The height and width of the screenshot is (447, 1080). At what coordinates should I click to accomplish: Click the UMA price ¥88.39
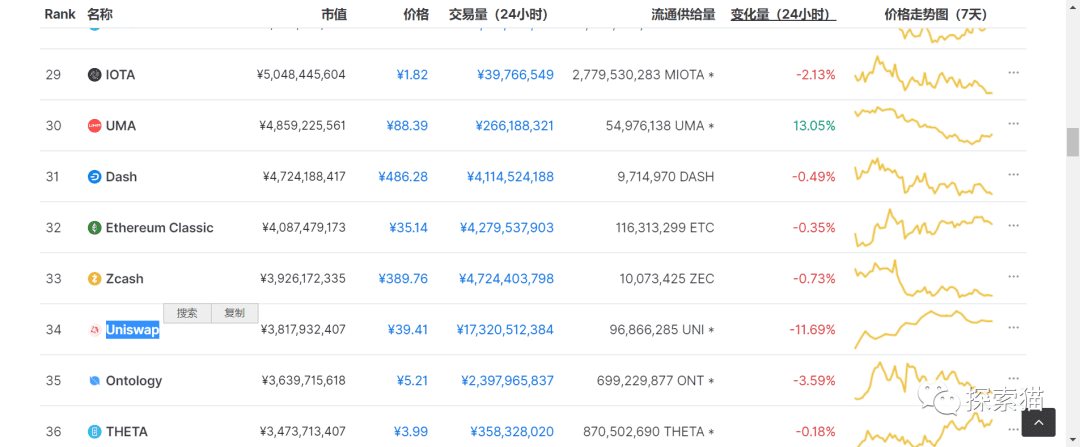(x=408, y=126)
